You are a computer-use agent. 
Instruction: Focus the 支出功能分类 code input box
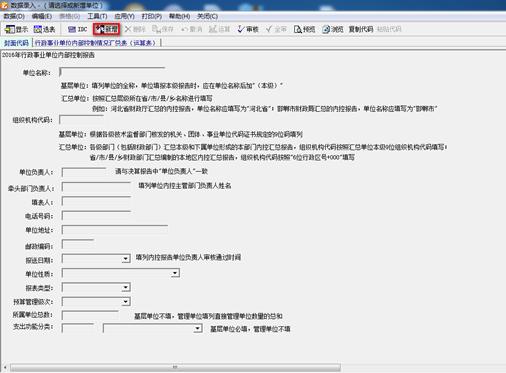78,328
